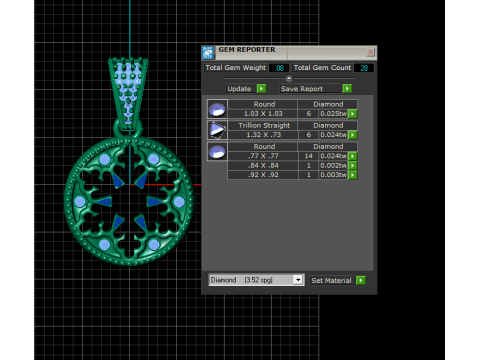480x360 pixels.
Task: Click the 1.03 X 1.03 size cell
Action: point(263,114)
